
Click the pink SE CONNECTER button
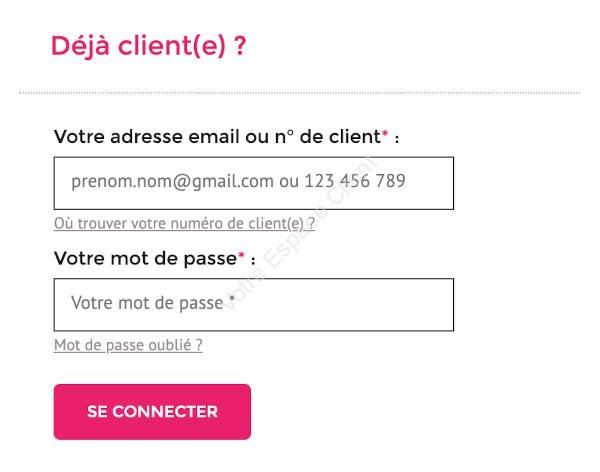tap(152, 412)
